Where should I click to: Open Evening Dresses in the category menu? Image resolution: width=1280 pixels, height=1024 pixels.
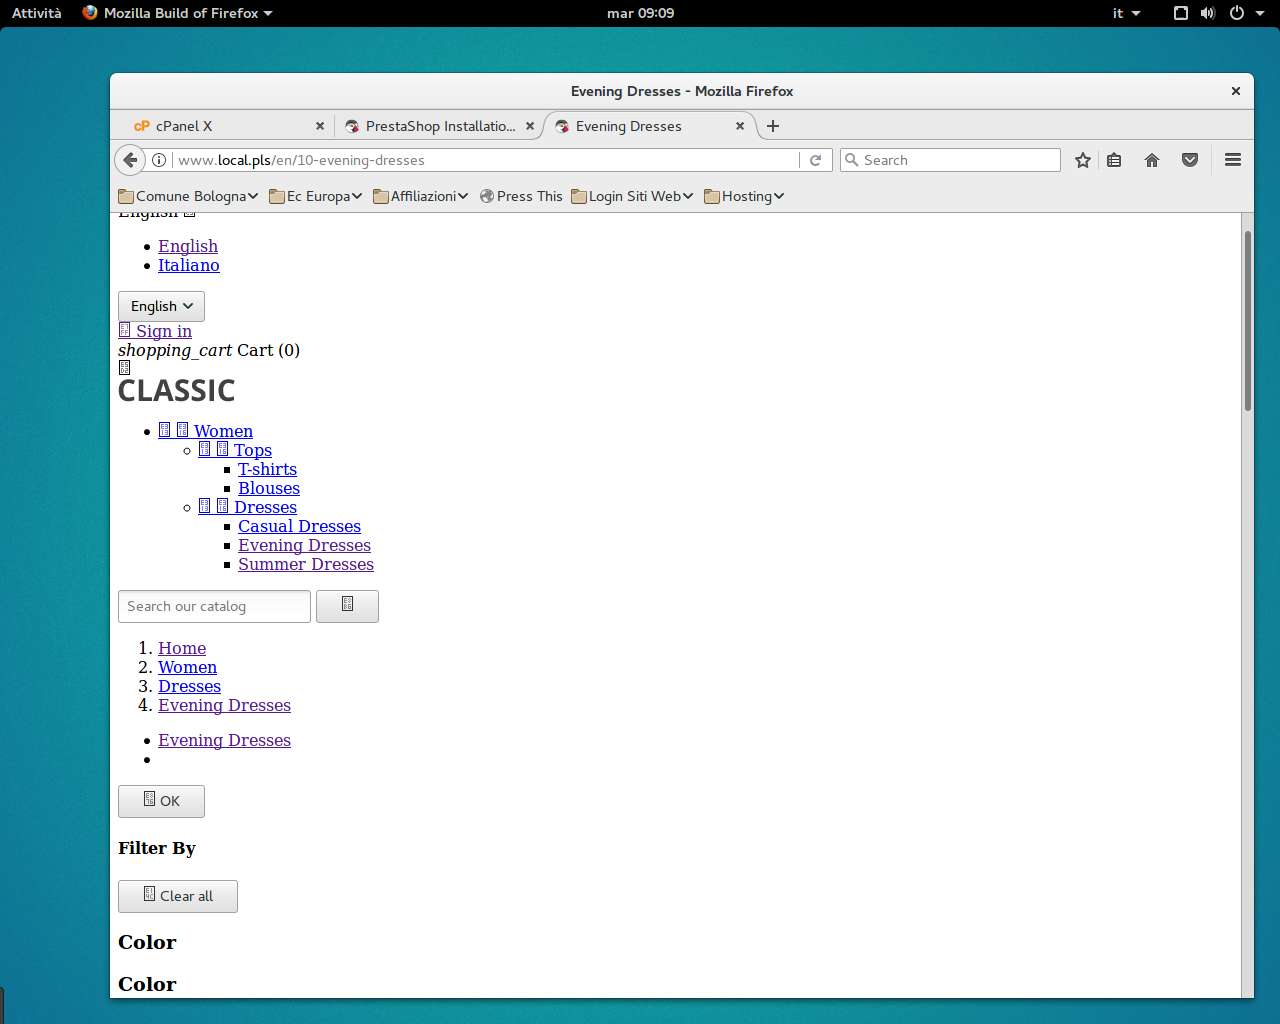pyautogui.click(x=304, y=545)
